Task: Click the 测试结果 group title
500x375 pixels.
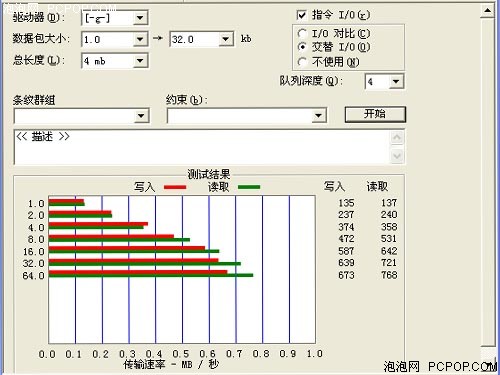Action: (x=209, y=174)
